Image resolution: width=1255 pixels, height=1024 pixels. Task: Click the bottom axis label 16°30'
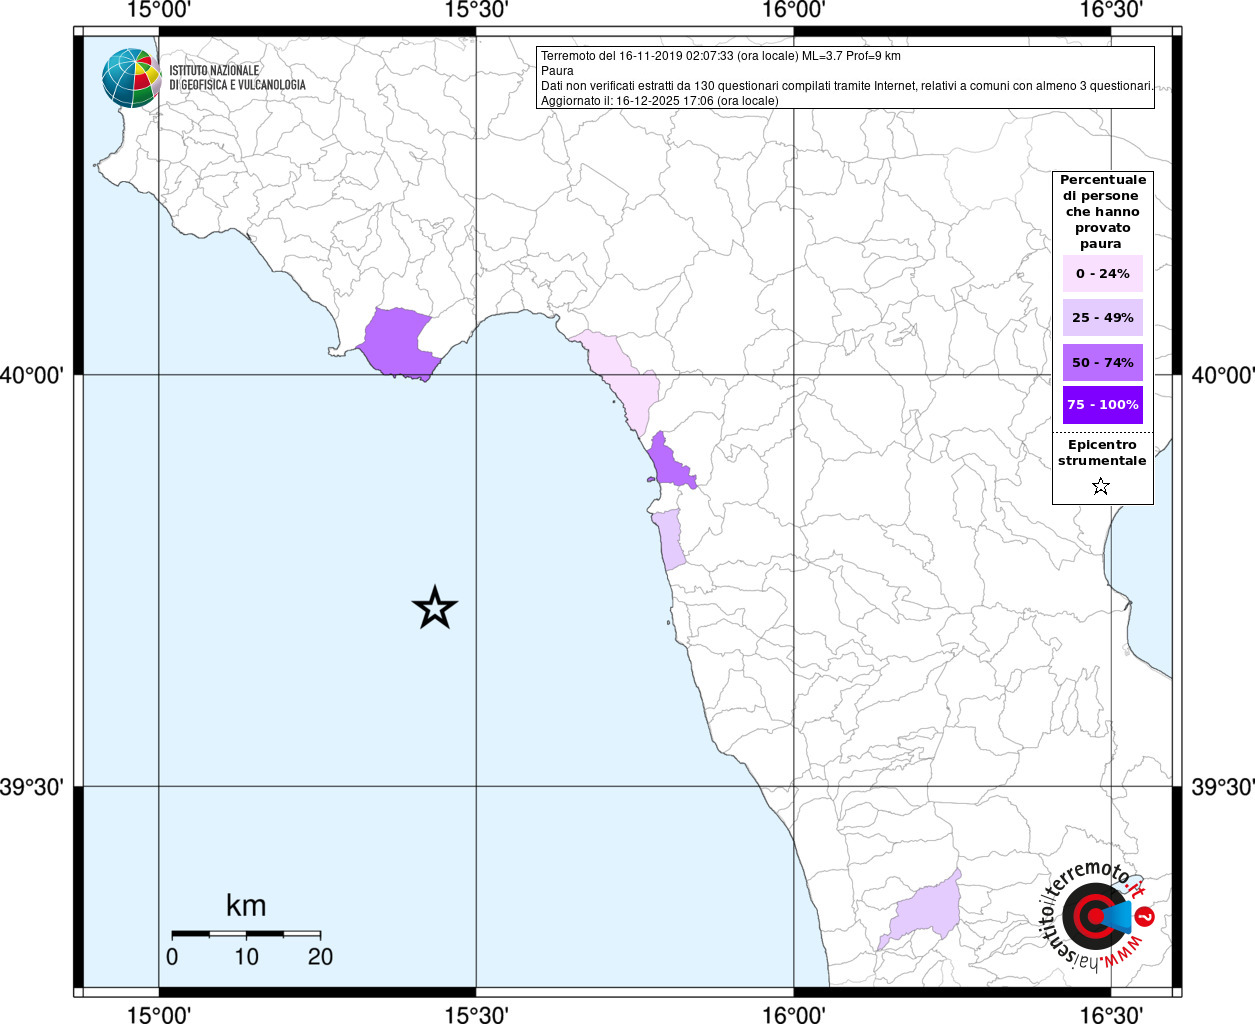pos(1110,1015)
